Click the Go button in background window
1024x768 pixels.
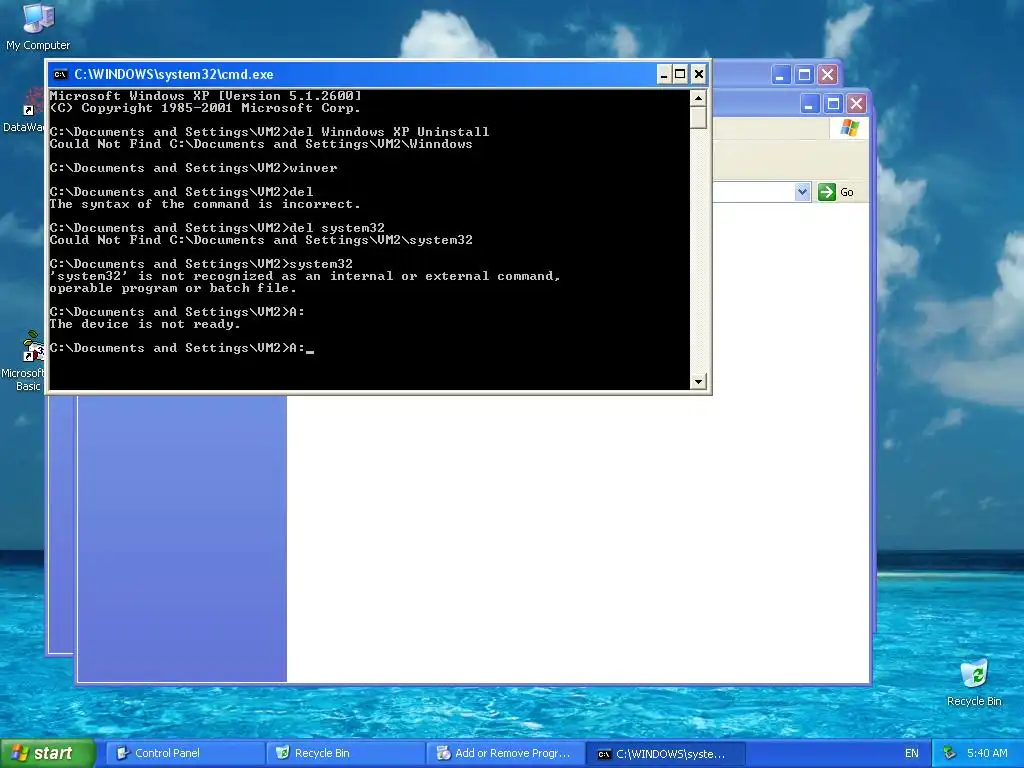coord(836,192)
